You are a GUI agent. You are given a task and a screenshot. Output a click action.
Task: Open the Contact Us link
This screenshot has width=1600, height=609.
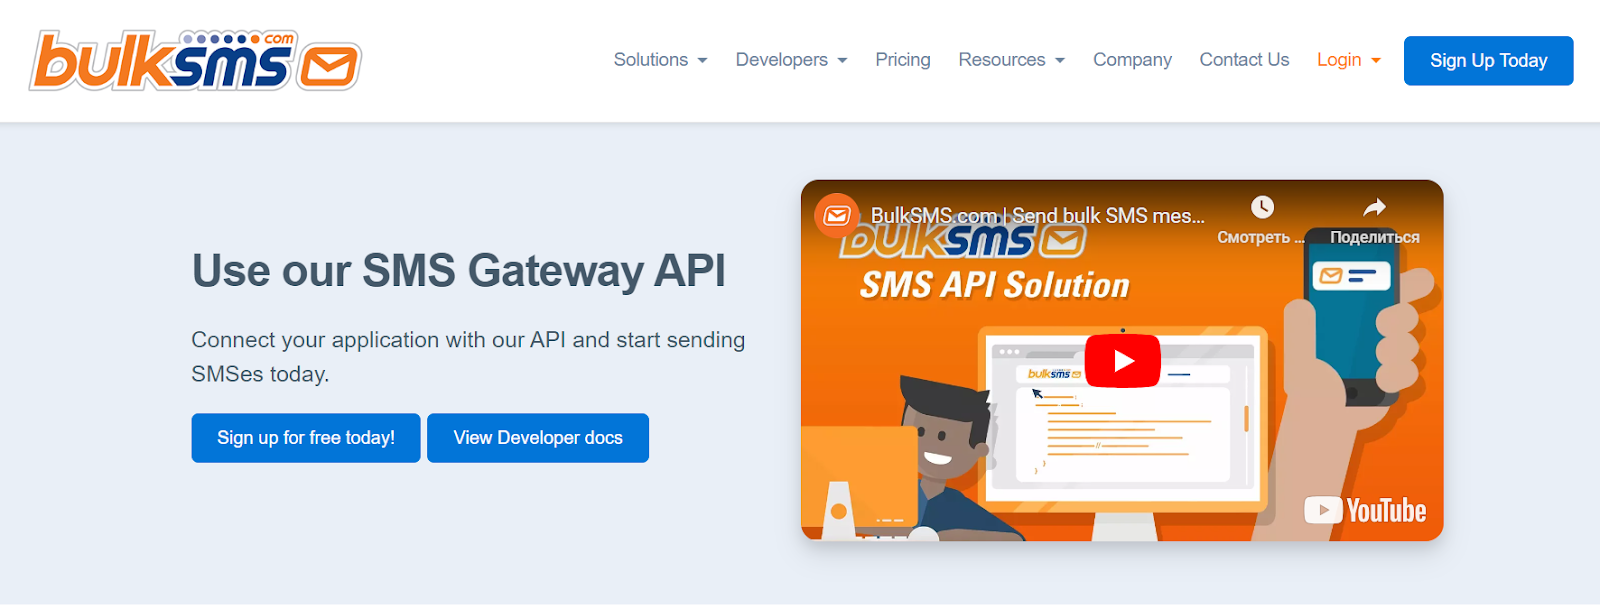1244,60
